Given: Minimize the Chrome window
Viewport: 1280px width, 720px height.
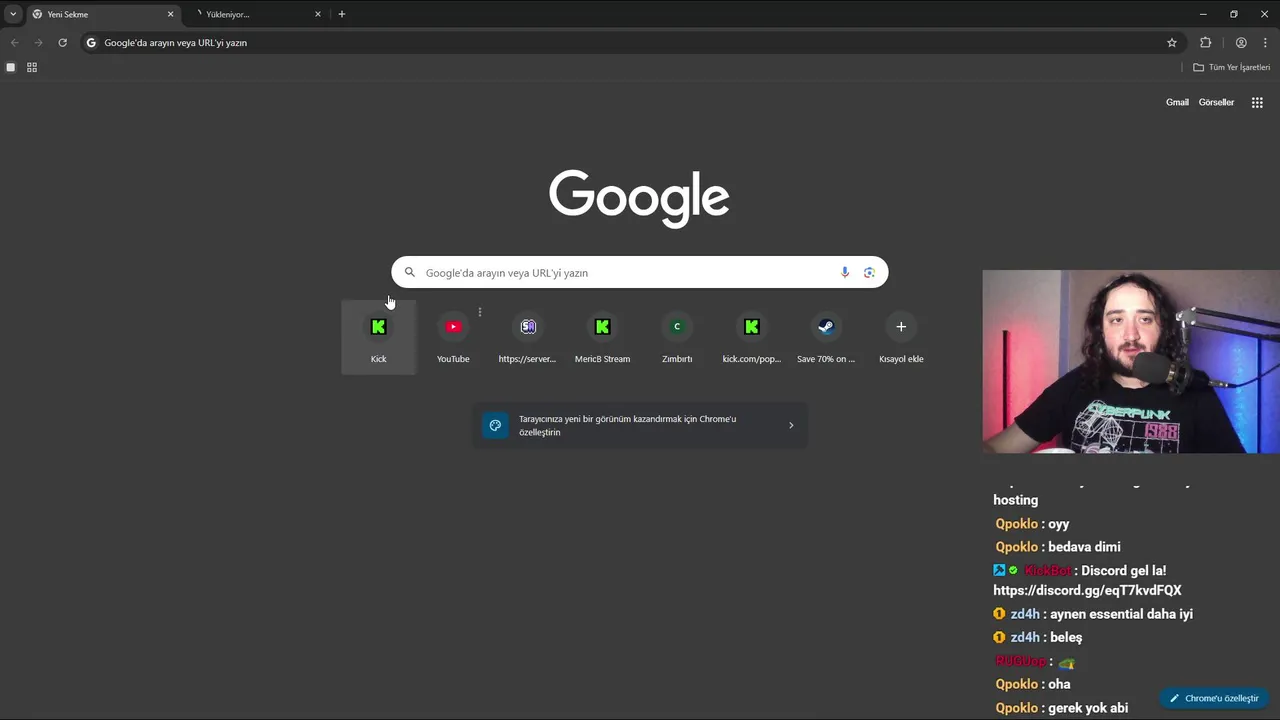Looking at the screenshot, I should click(x=1203, y=14).
